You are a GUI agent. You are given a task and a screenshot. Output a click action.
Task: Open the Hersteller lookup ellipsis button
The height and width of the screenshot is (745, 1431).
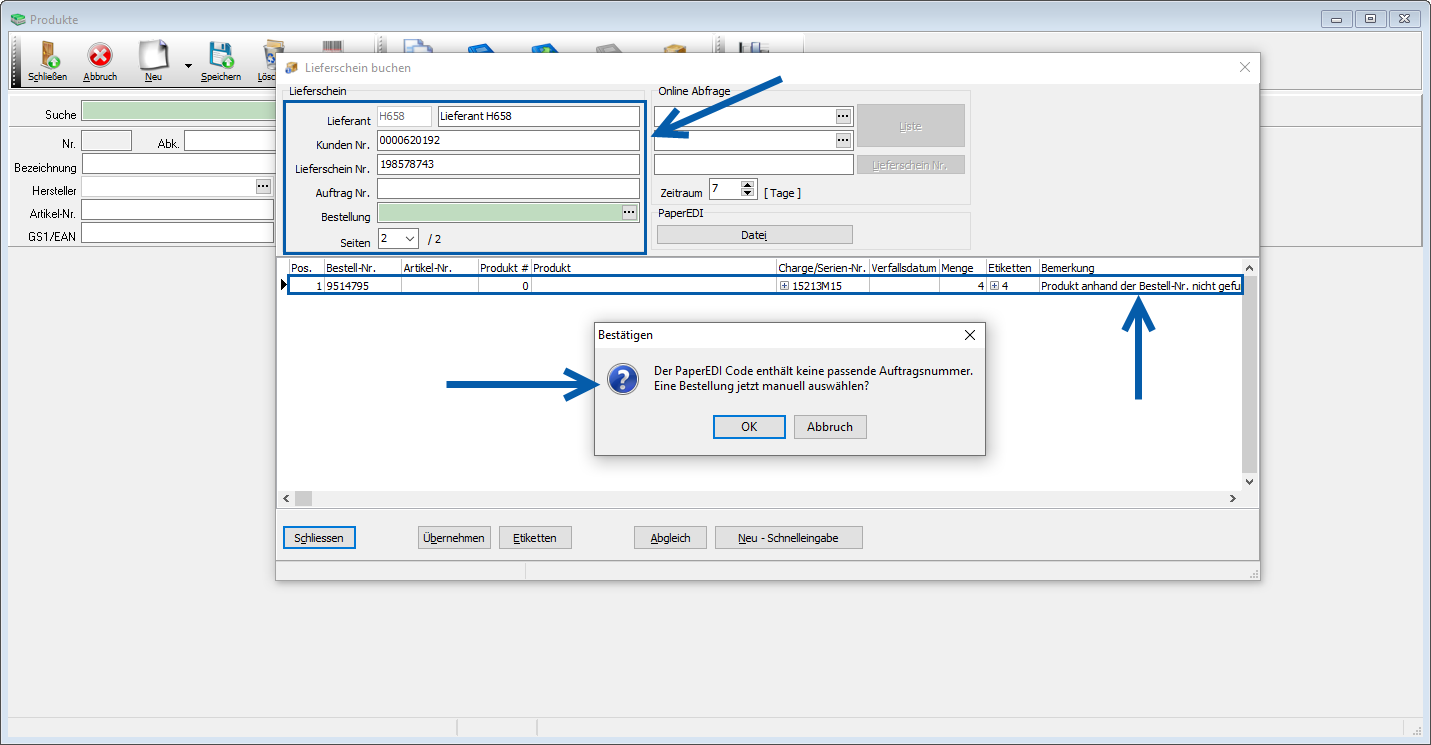coord(263,186)
